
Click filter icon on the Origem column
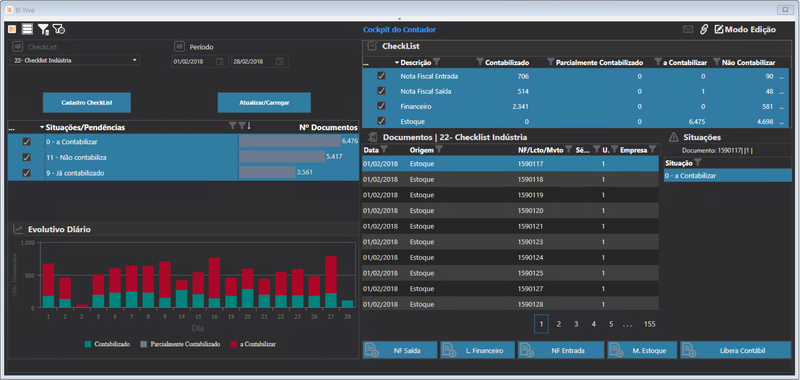click(x=439, y=149)
